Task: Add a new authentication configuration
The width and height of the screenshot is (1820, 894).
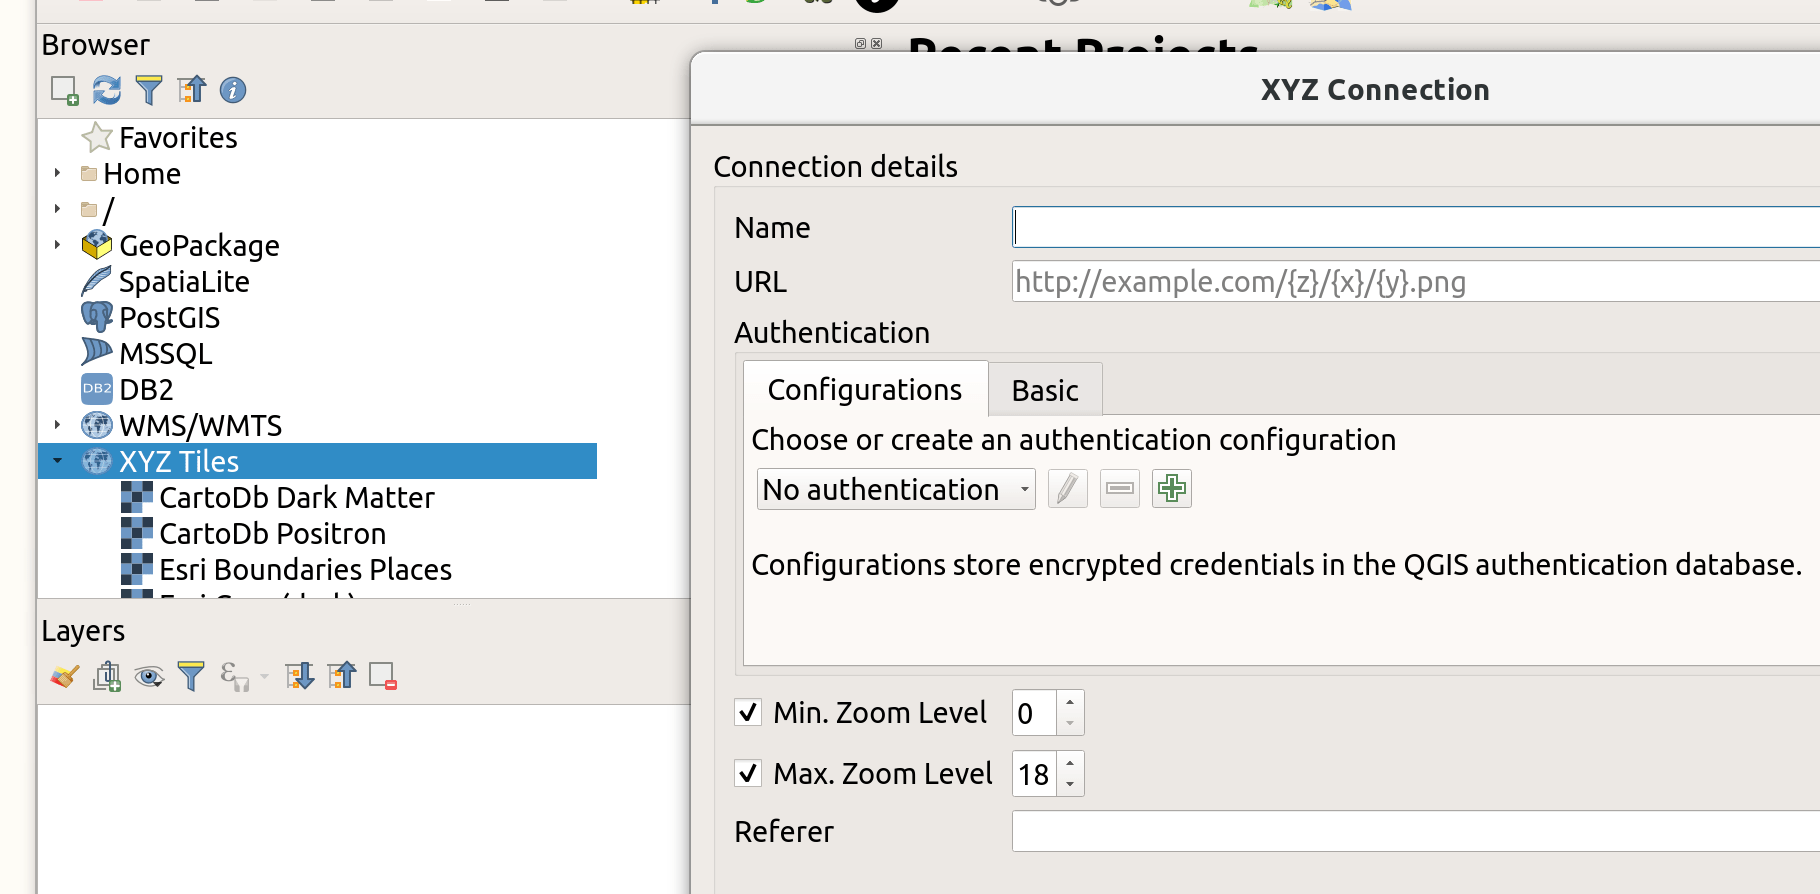Action: pyautogui.click(x=1171, y=488)
